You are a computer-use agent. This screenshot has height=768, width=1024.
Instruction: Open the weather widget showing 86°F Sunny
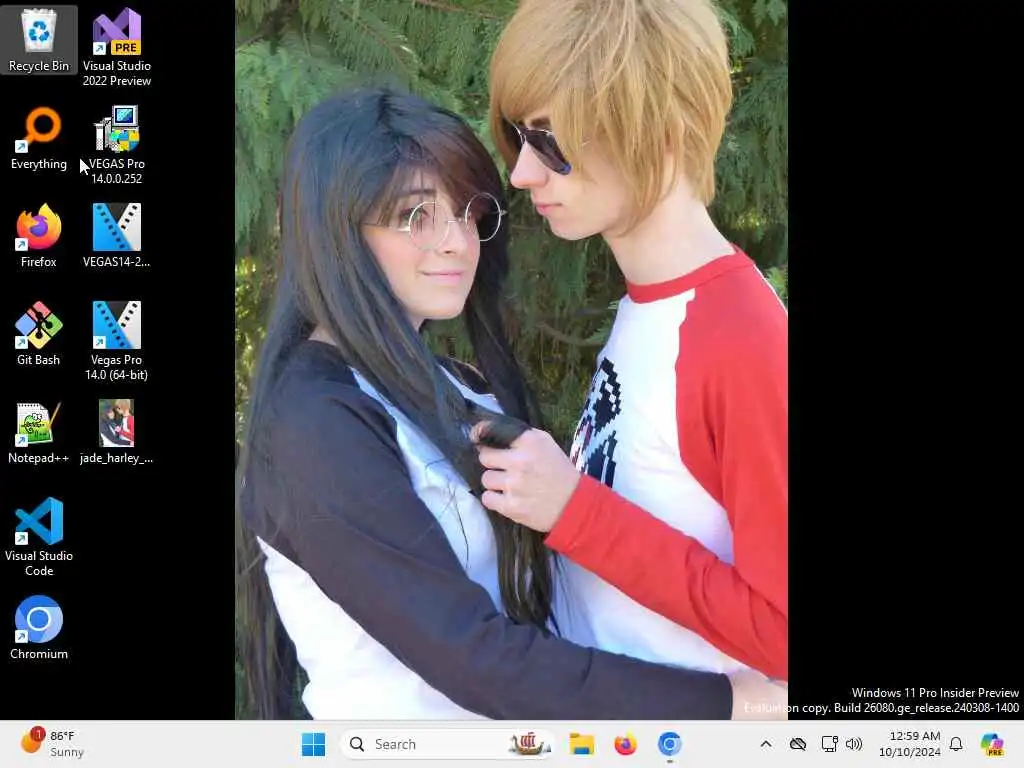(x=52, y=744)
